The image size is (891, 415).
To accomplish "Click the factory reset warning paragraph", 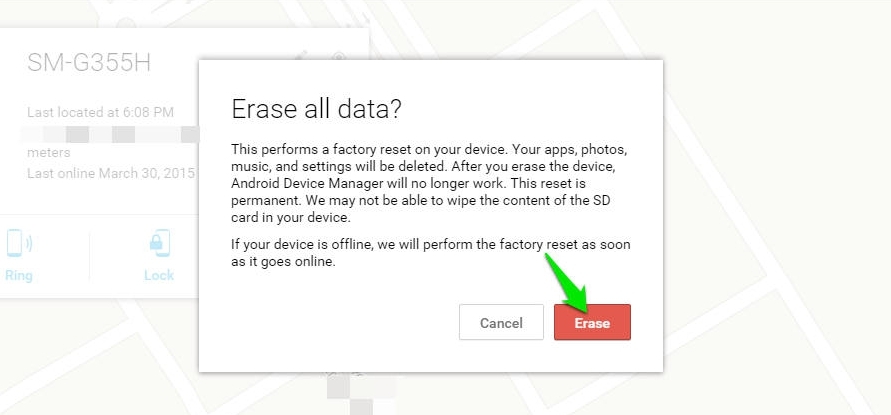I will [431, 184].
